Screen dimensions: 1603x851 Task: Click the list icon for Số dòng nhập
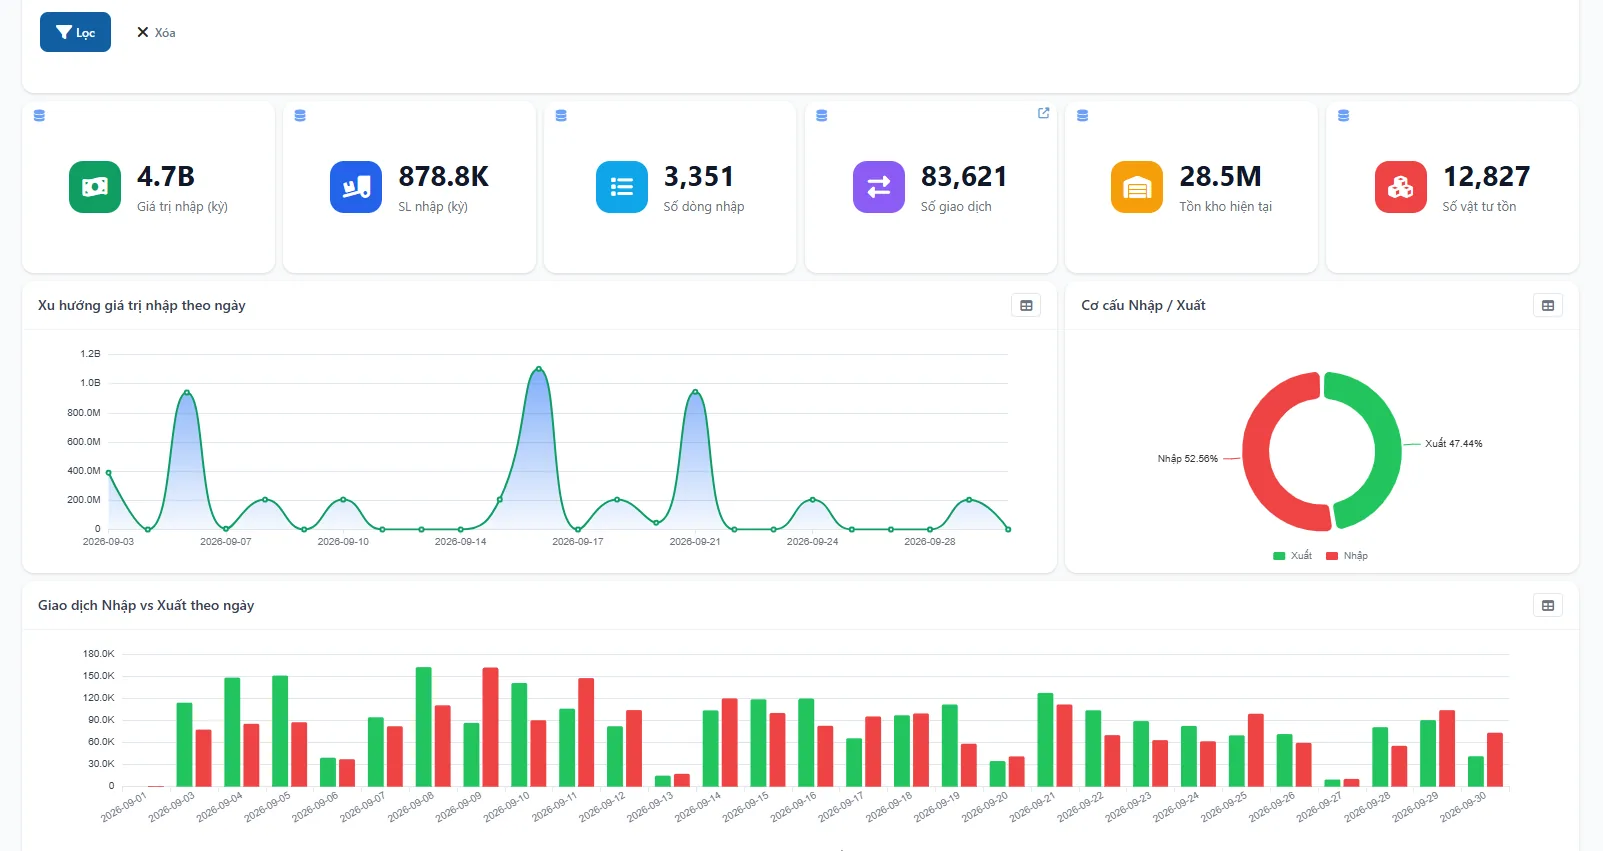[x=622, y=187]
